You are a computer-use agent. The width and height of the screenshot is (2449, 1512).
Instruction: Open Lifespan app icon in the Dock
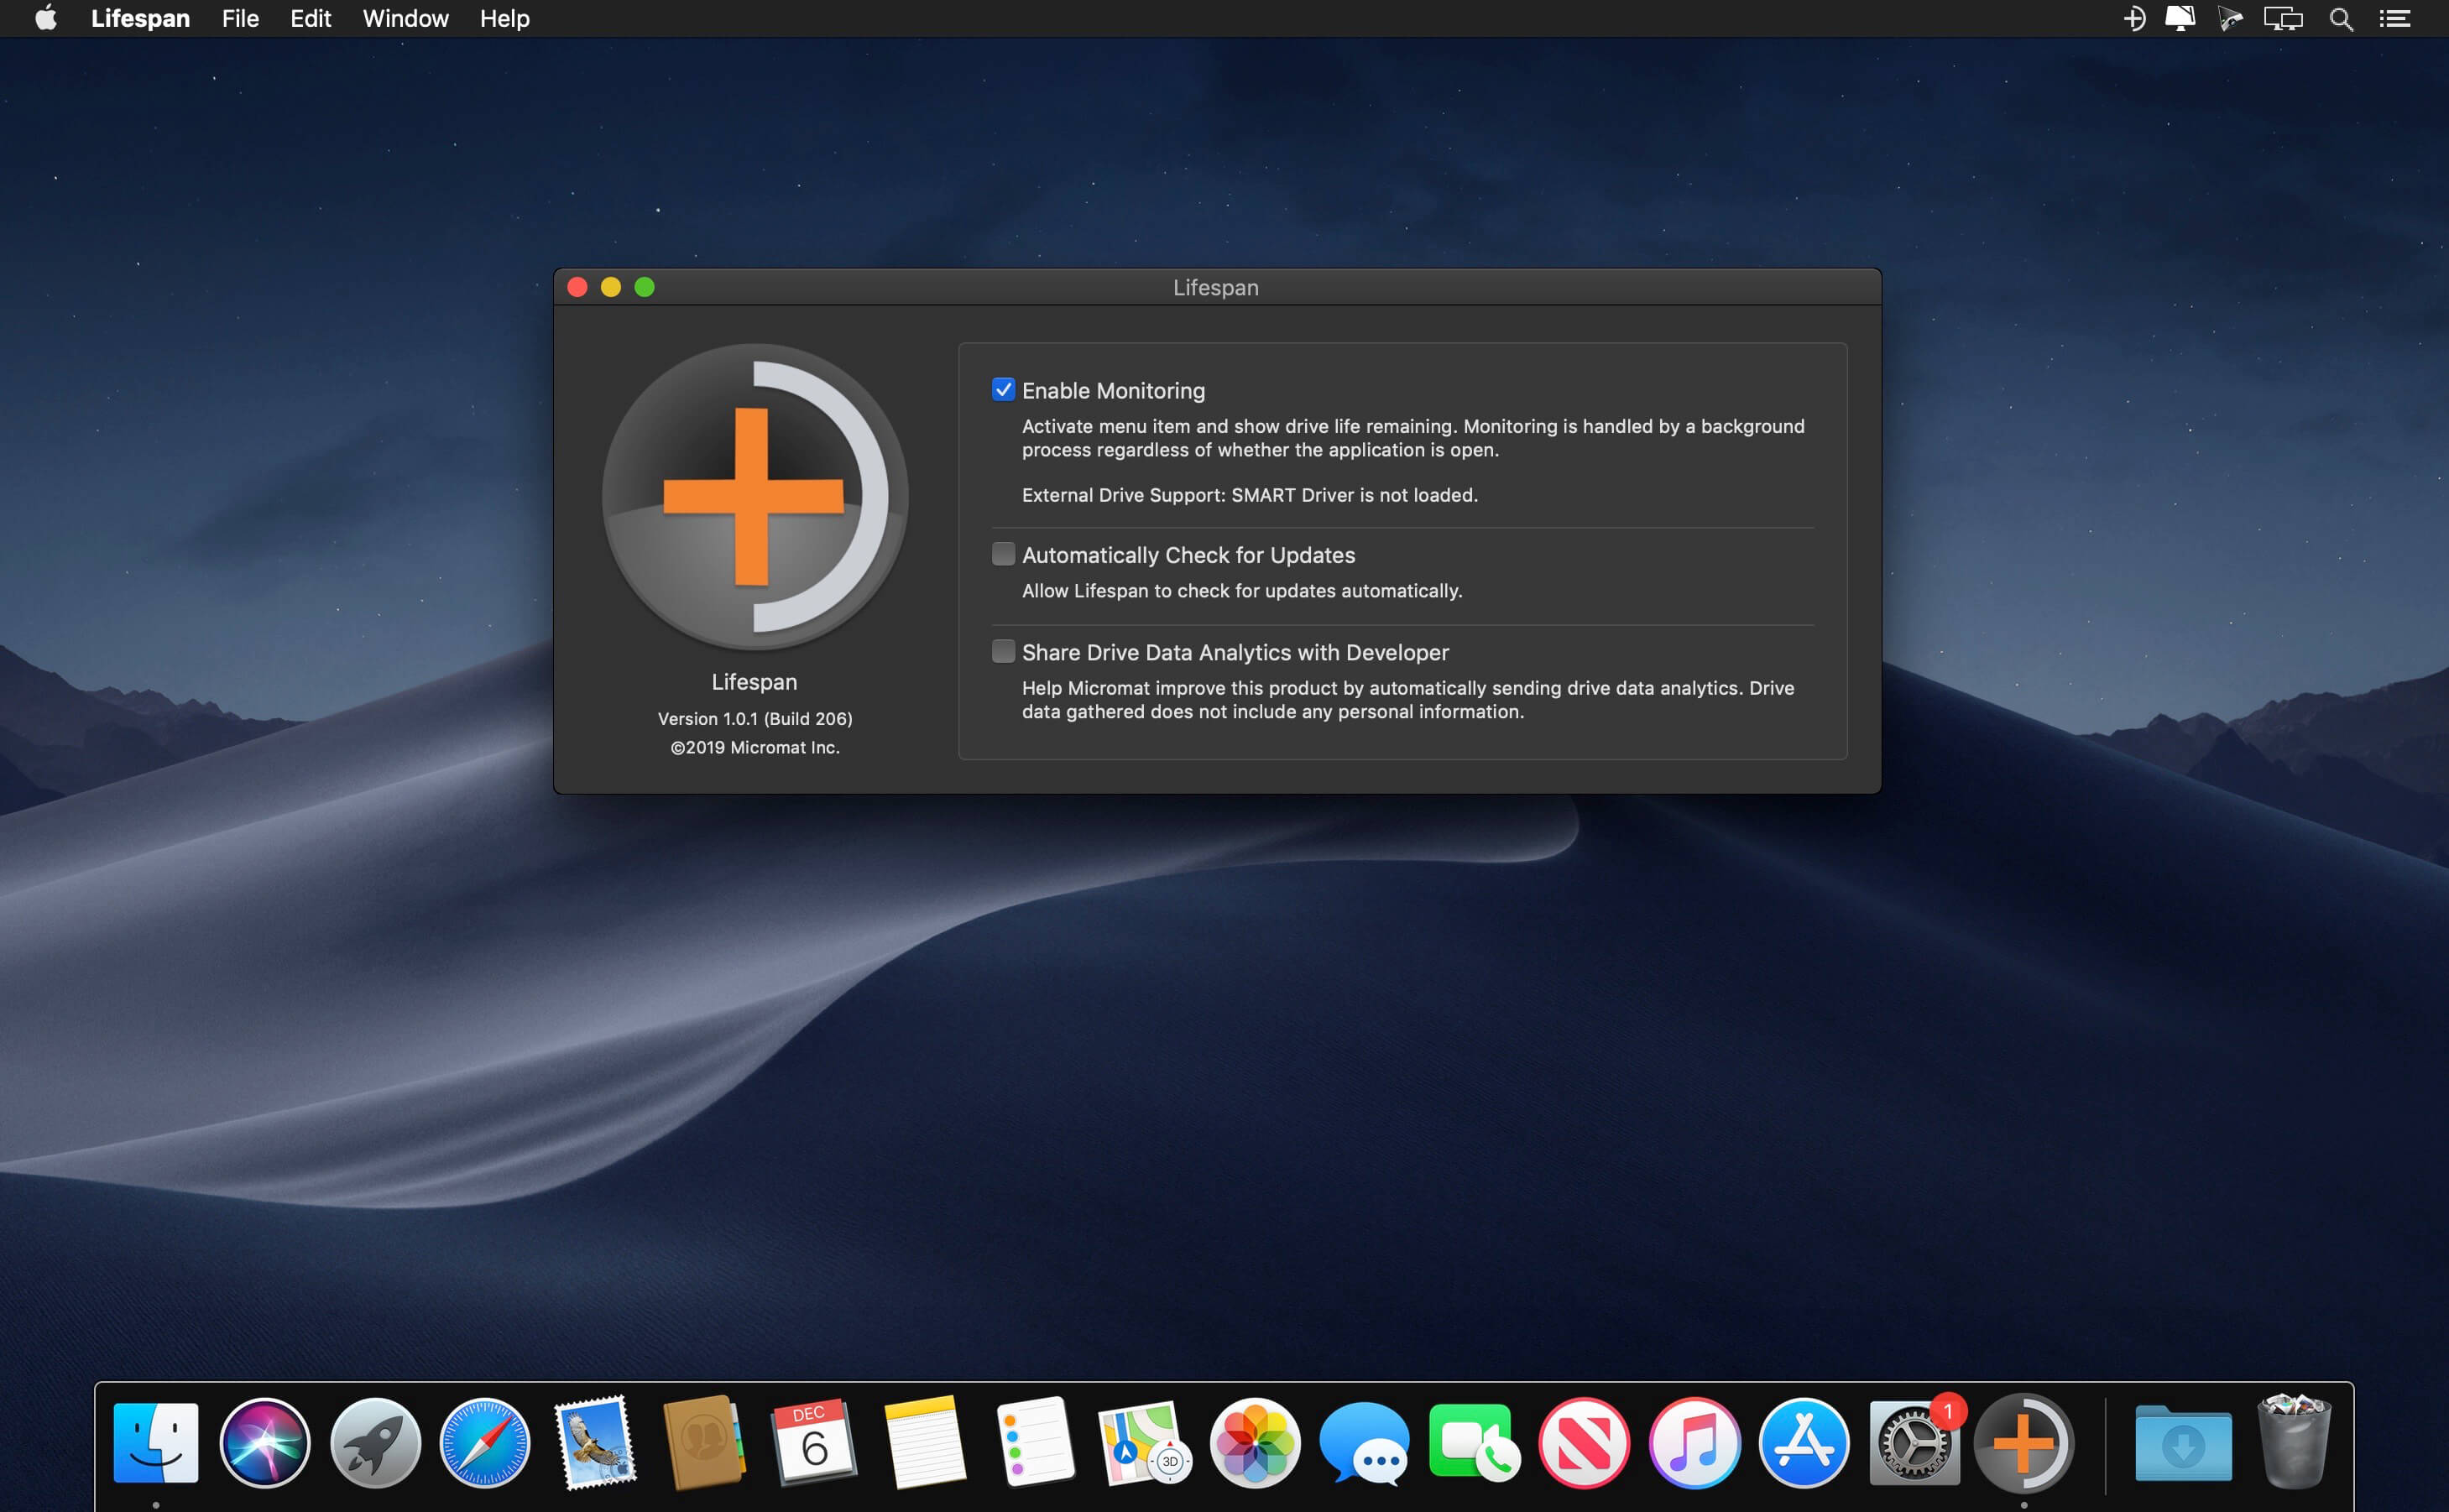click(x=2023, y=1442)
